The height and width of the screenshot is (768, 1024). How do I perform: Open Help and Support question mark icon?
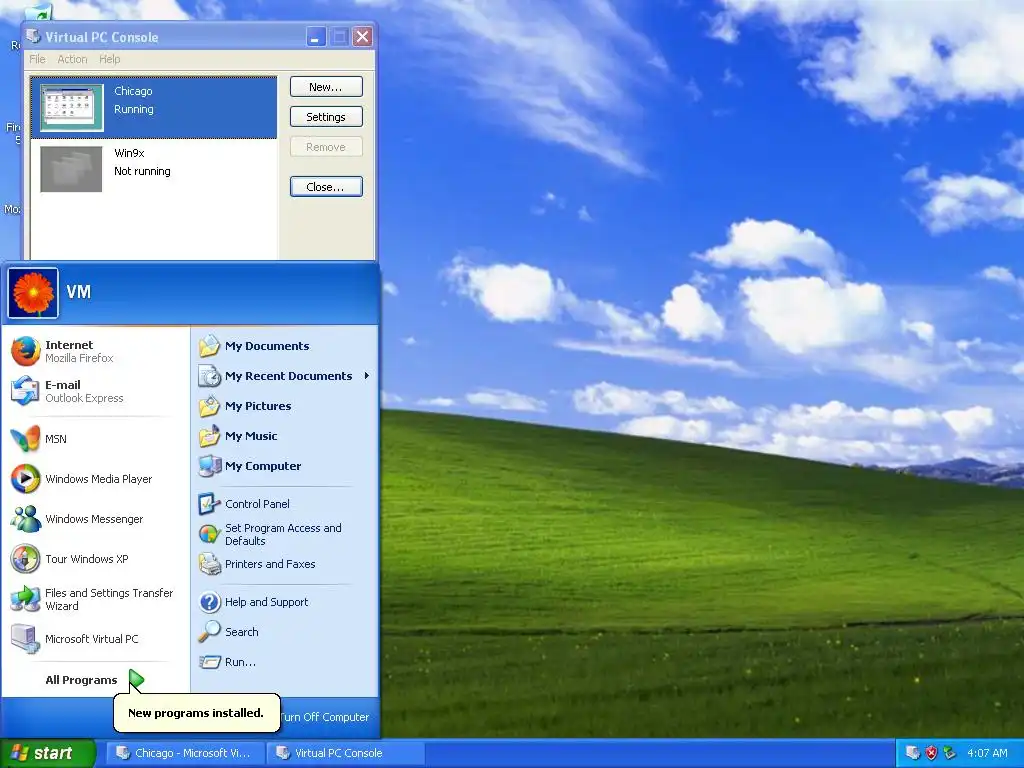click(210, 601)
